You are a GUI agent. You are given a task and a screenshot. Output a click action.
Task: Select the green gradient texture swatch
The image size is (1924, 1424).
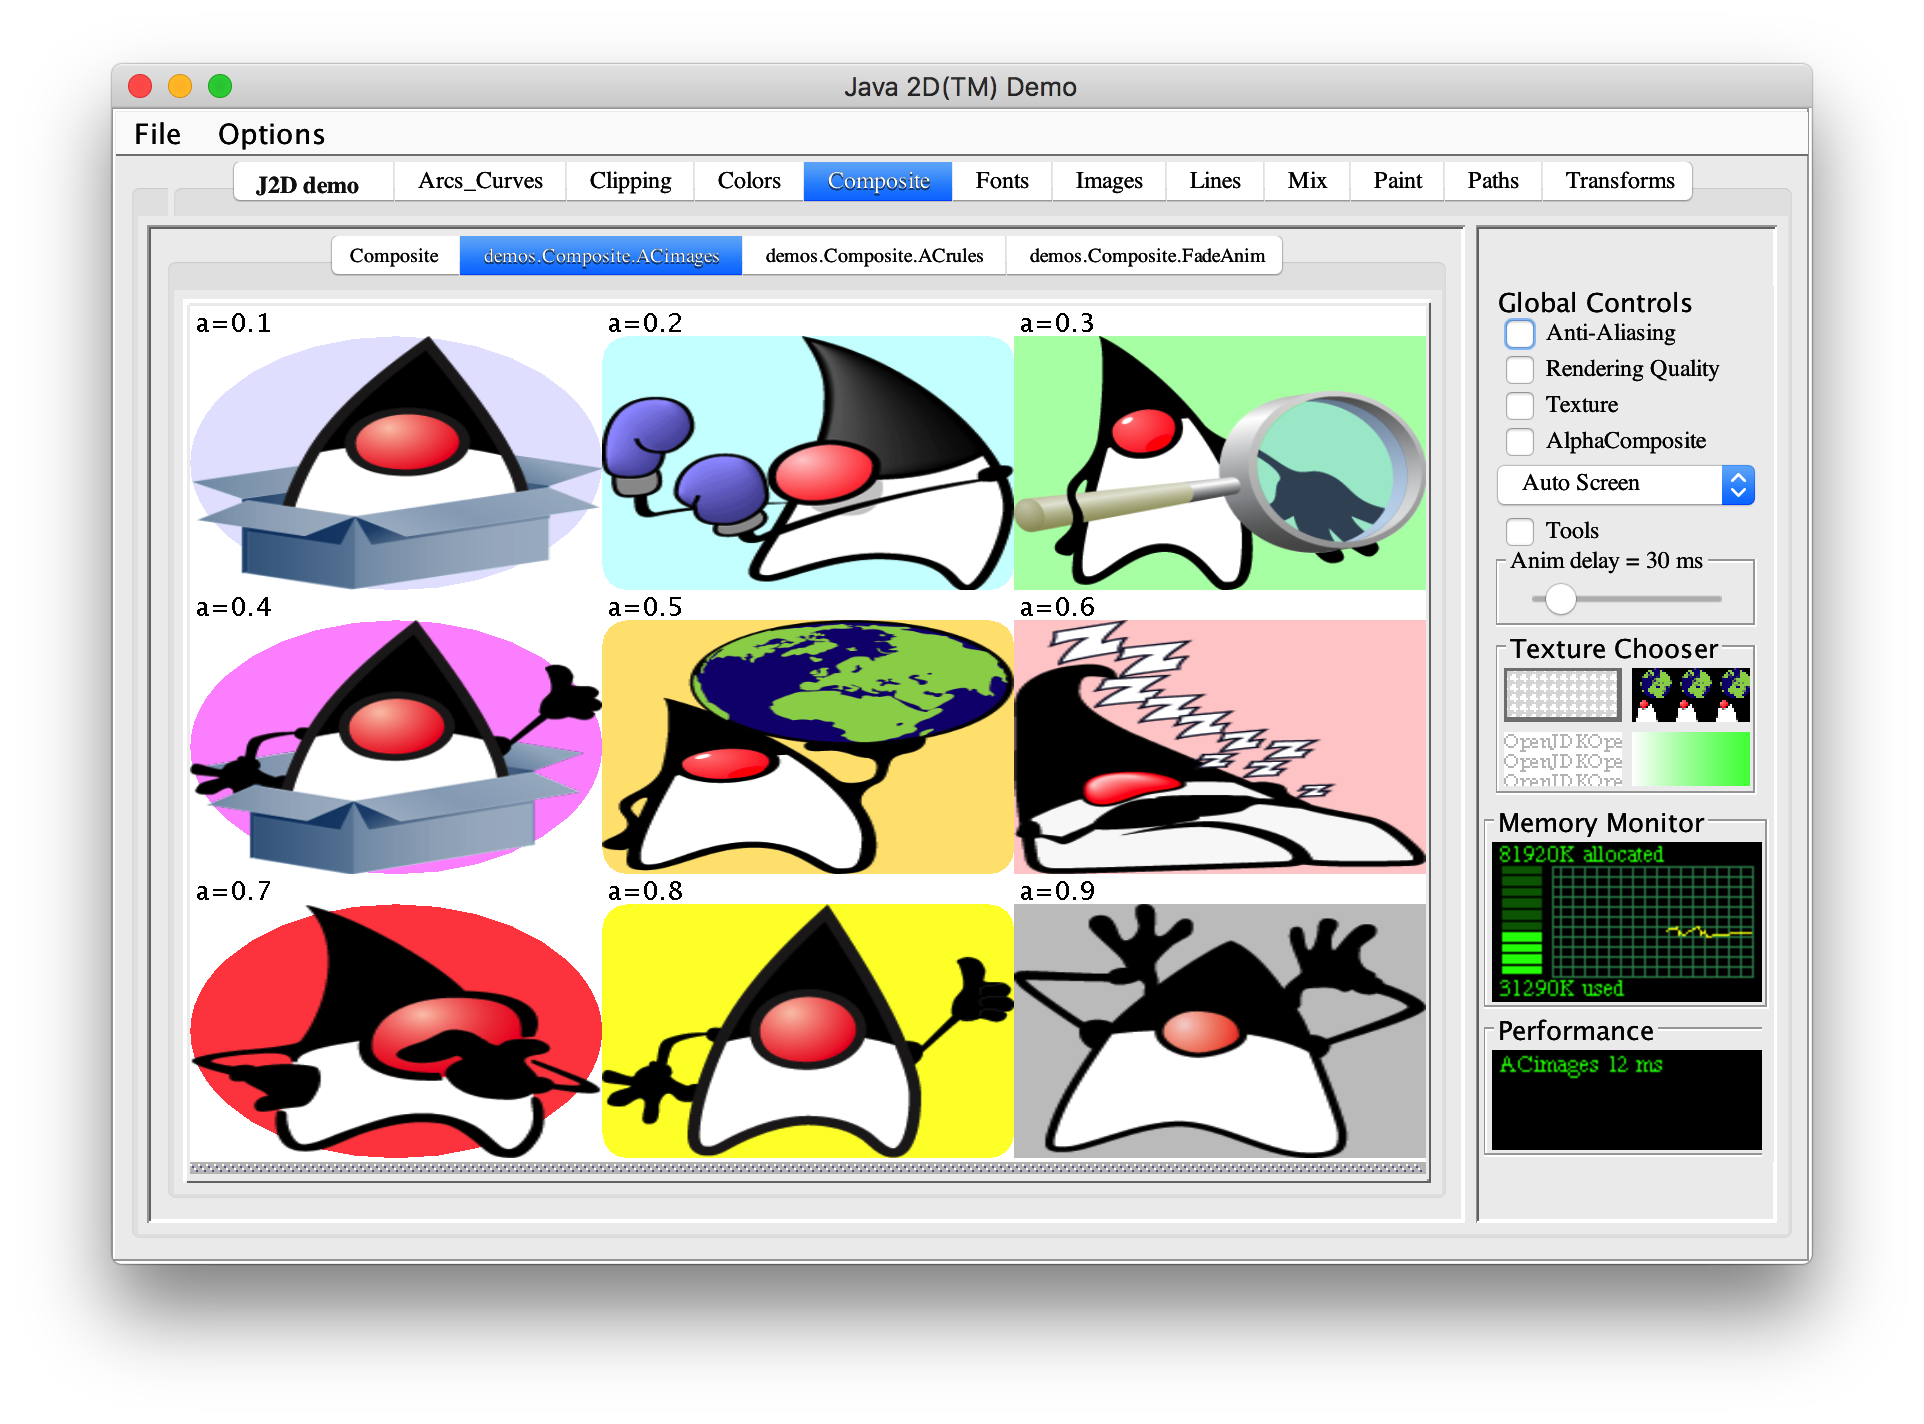coord(1690,759)
